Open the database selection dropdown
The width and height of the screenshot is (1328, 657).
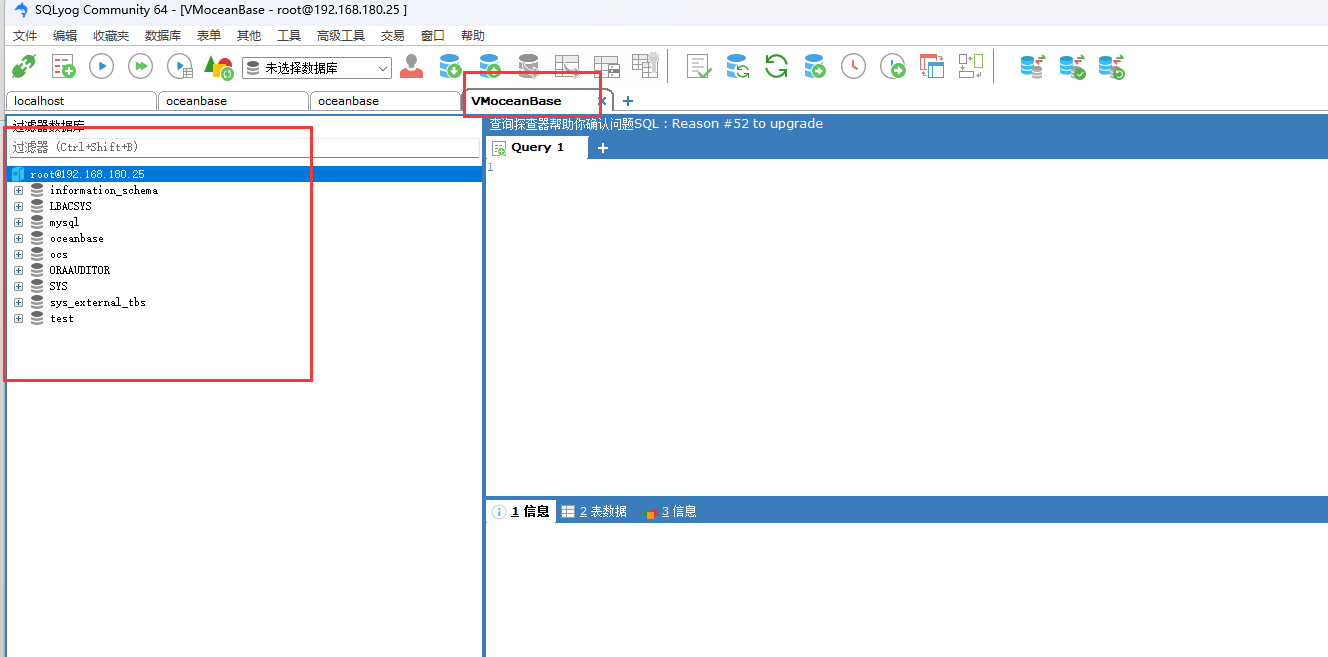pos(318,68)
